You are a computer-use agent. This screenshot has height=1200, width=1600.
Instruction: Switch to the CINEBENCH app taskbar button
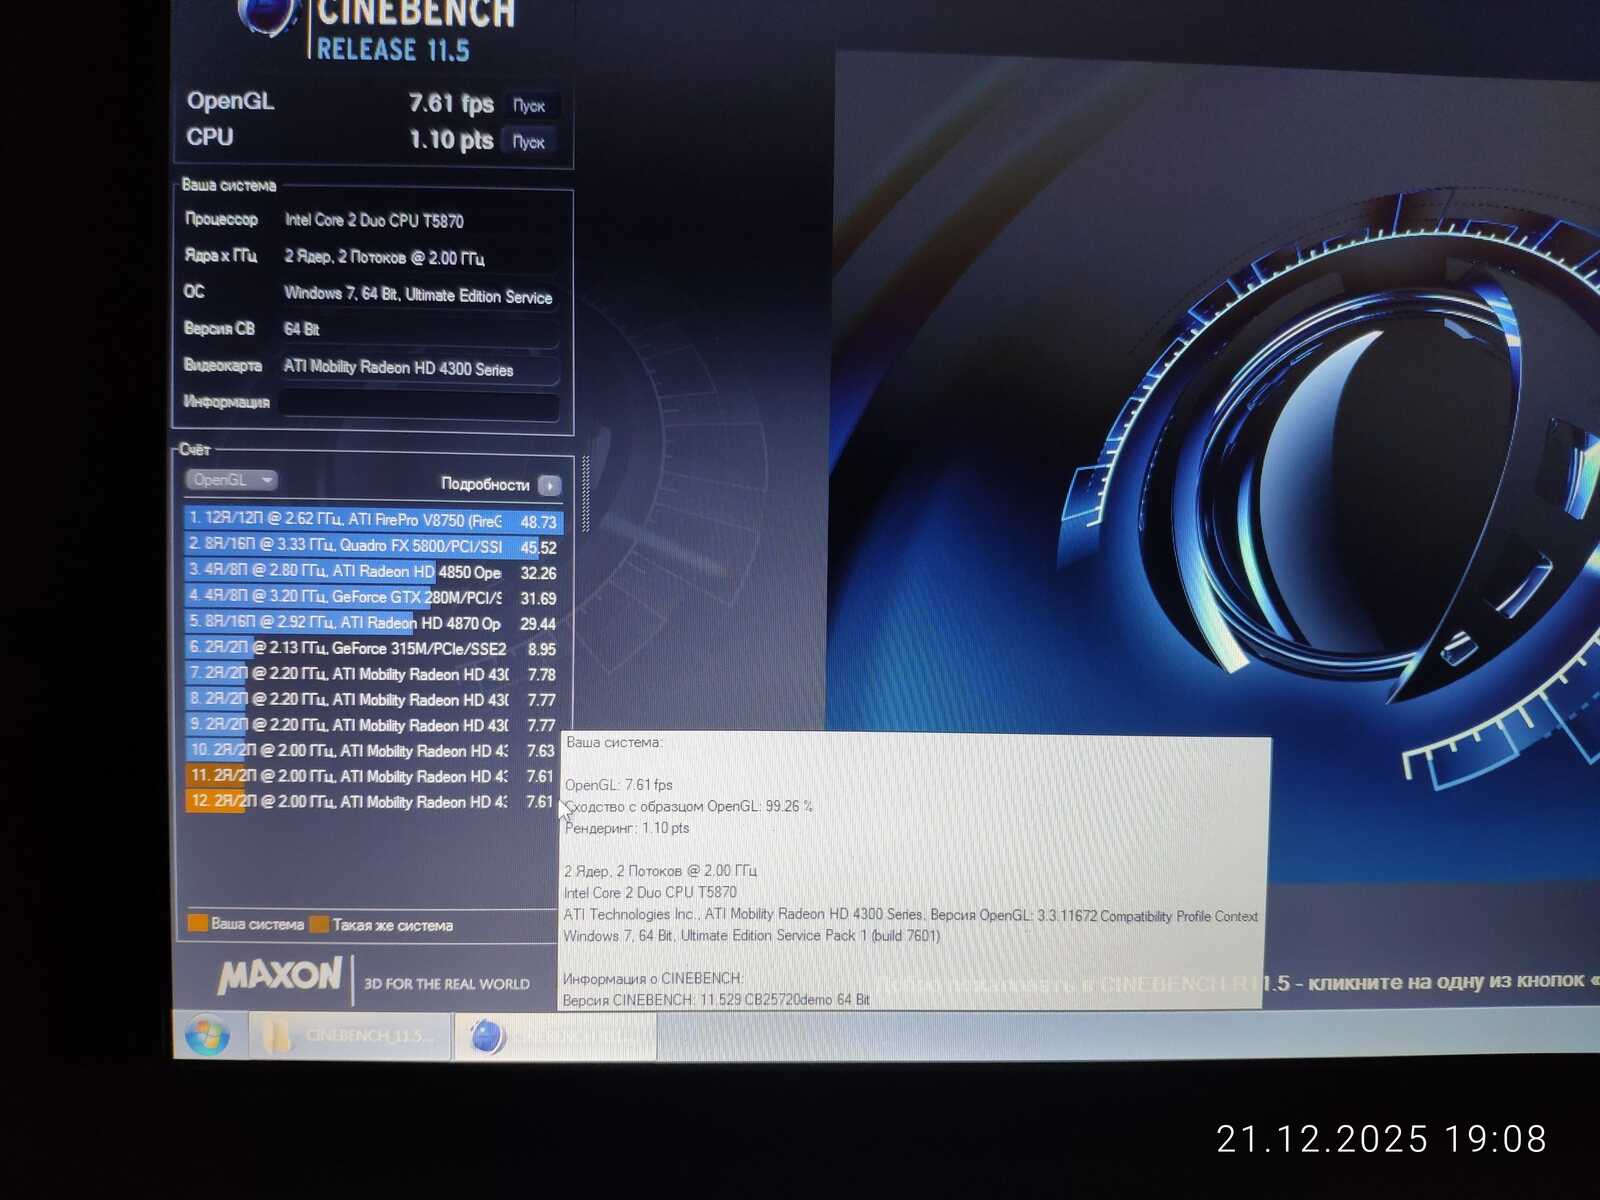click(555, 1037)
